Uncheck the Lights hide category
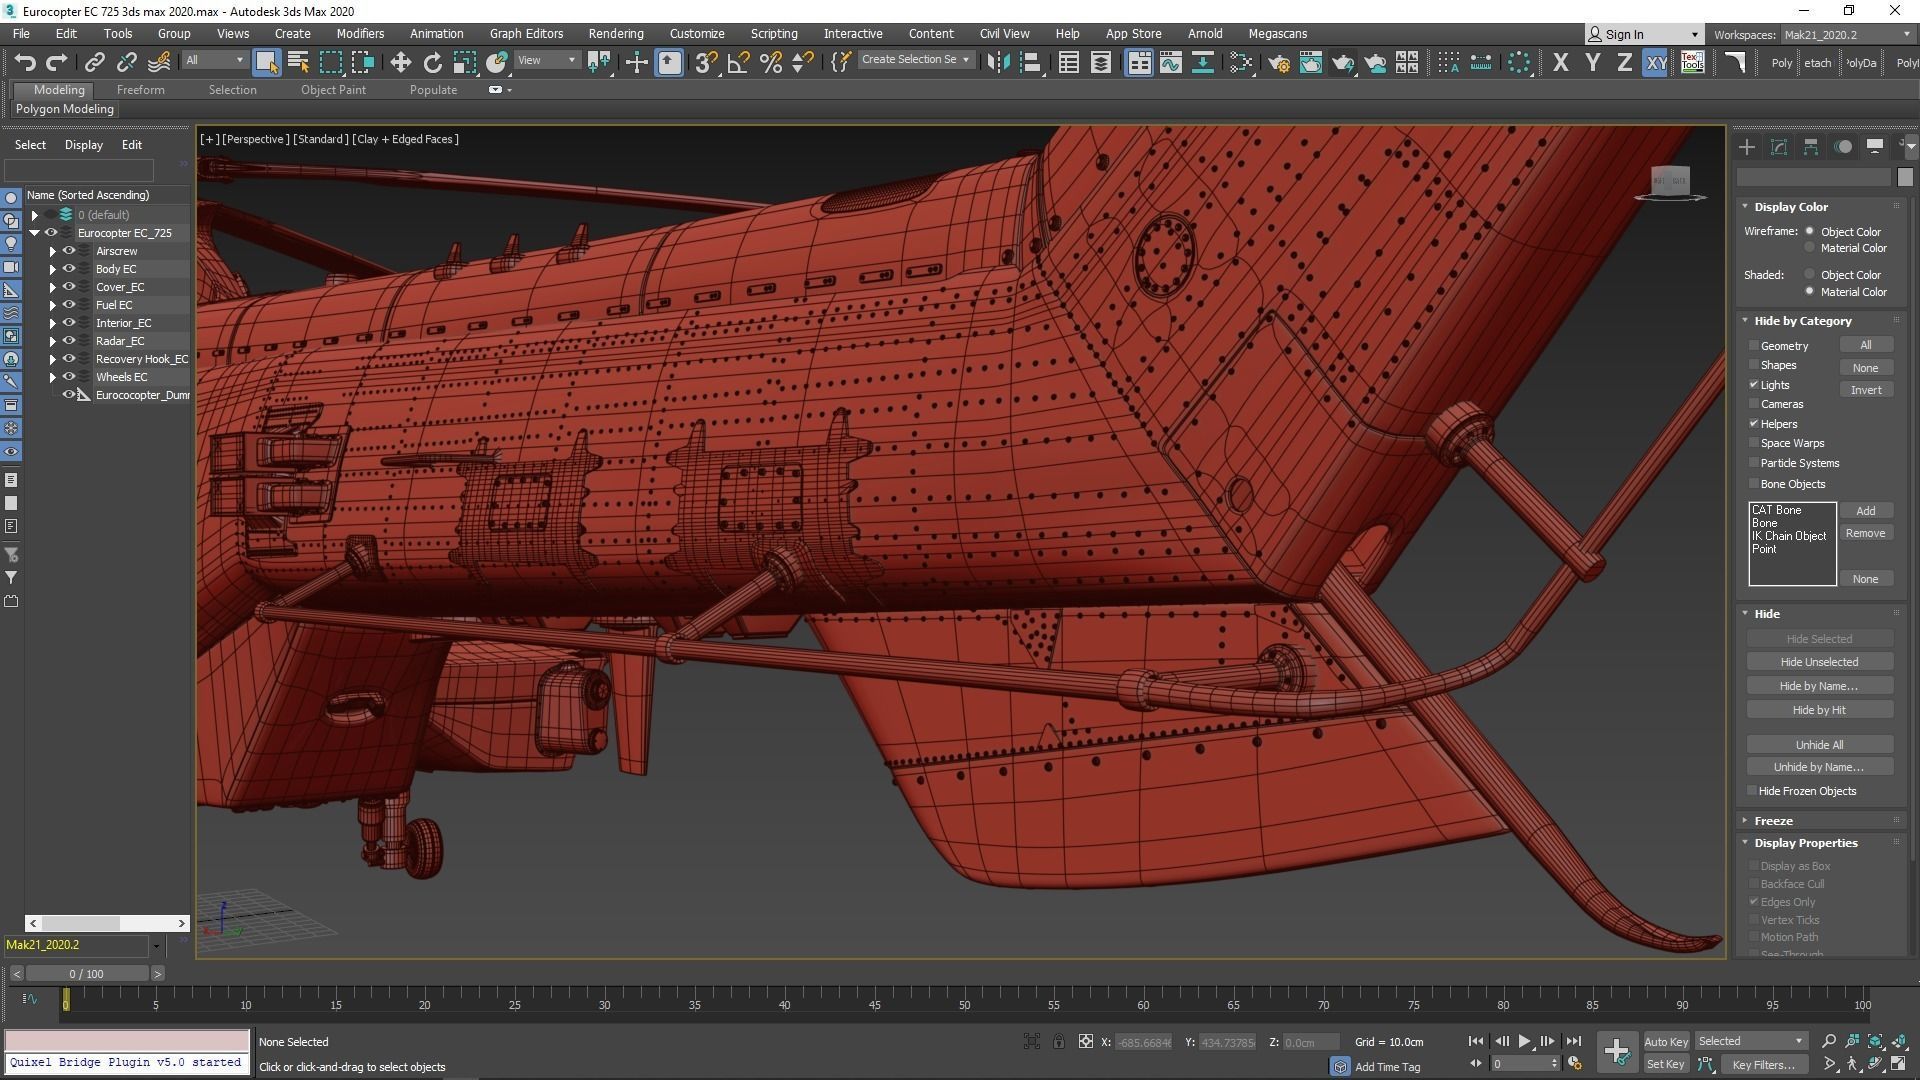The image size is (1920, 1080). [x=1754, y=385]
